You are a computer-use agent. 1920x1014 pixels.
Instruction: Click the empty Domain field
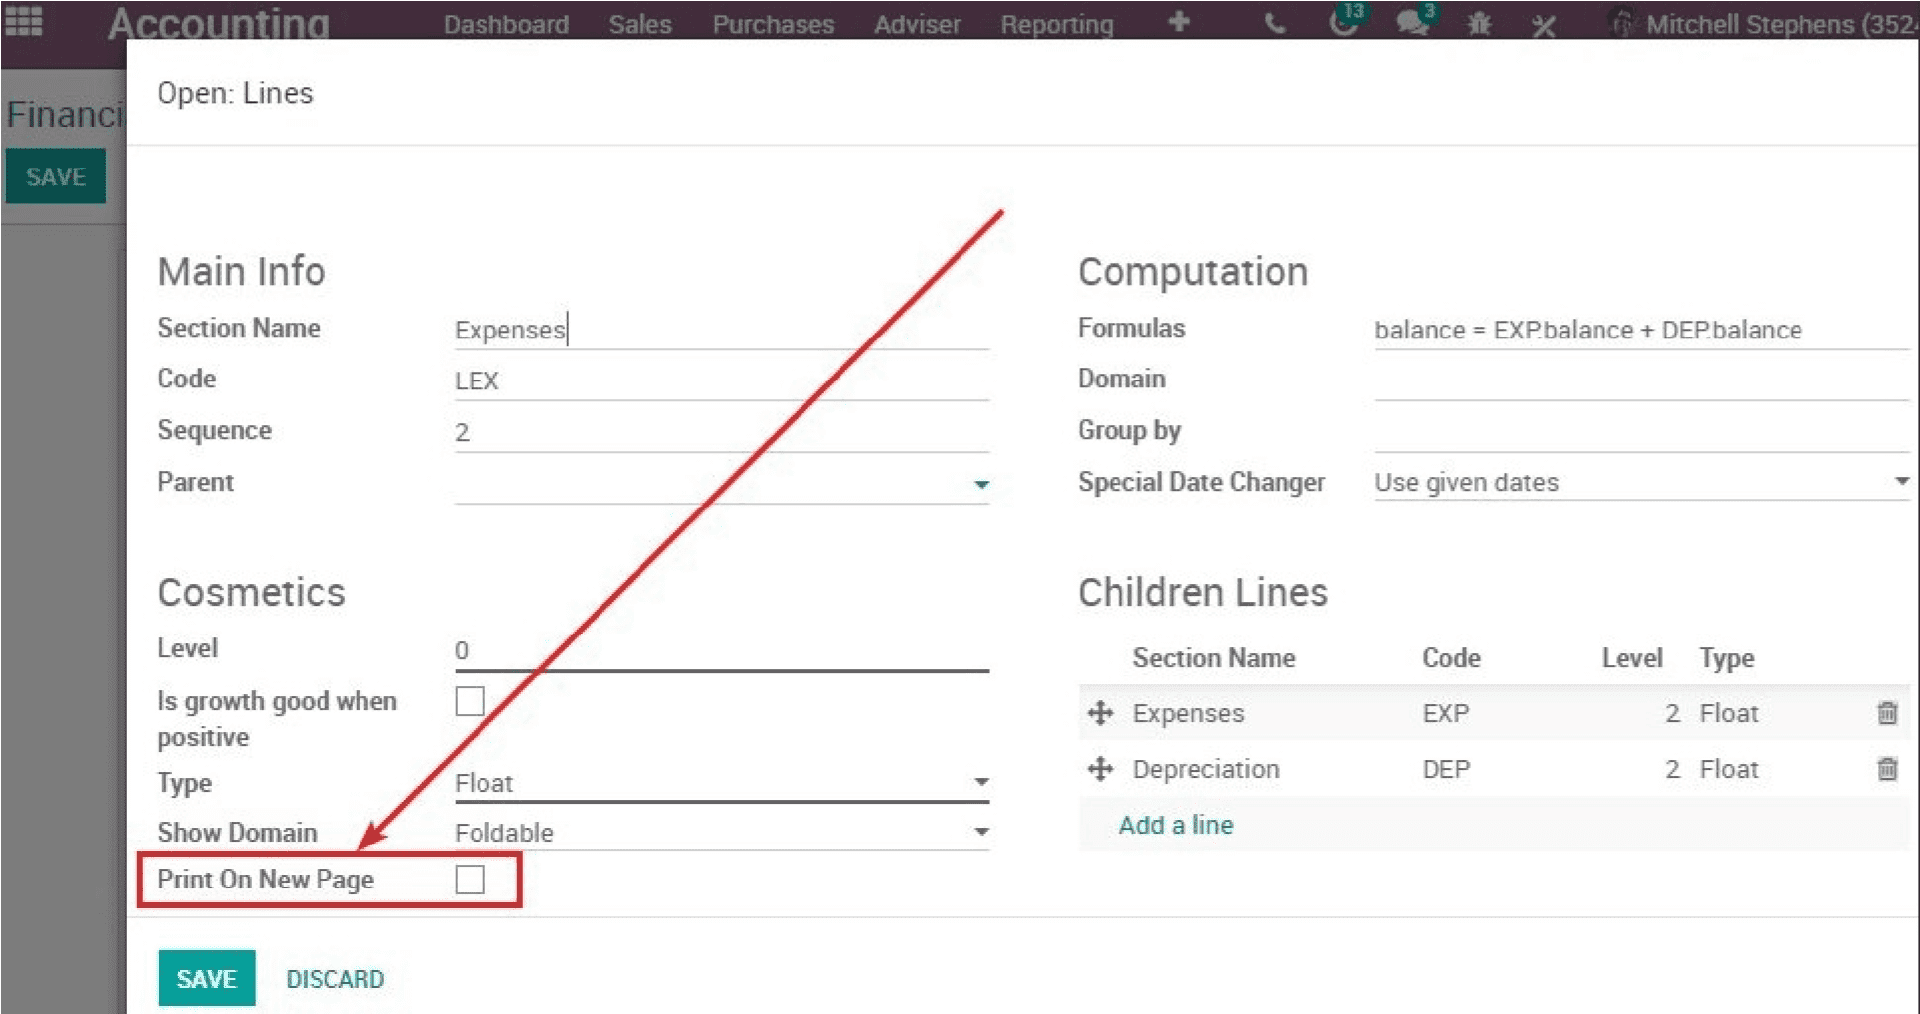[x=1642, y=381]
